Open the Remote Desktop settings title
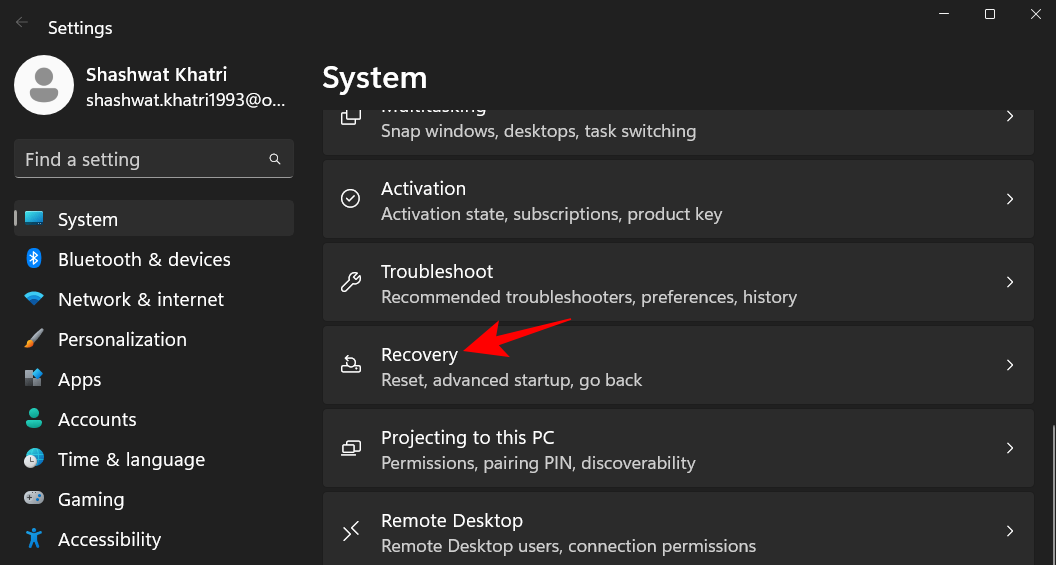The height and width of the screenshot is (565, 1056). 452,521
